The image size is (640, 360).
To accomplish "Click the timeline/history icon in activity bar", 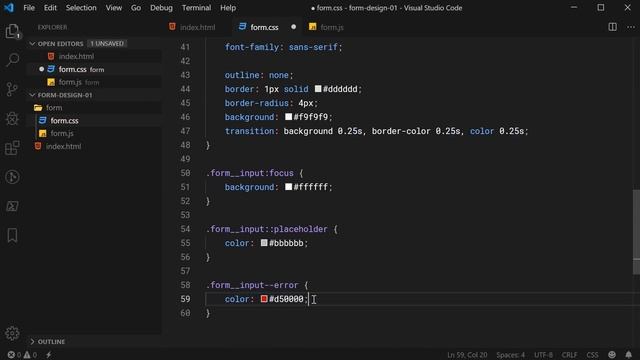I will pos(12,177).
